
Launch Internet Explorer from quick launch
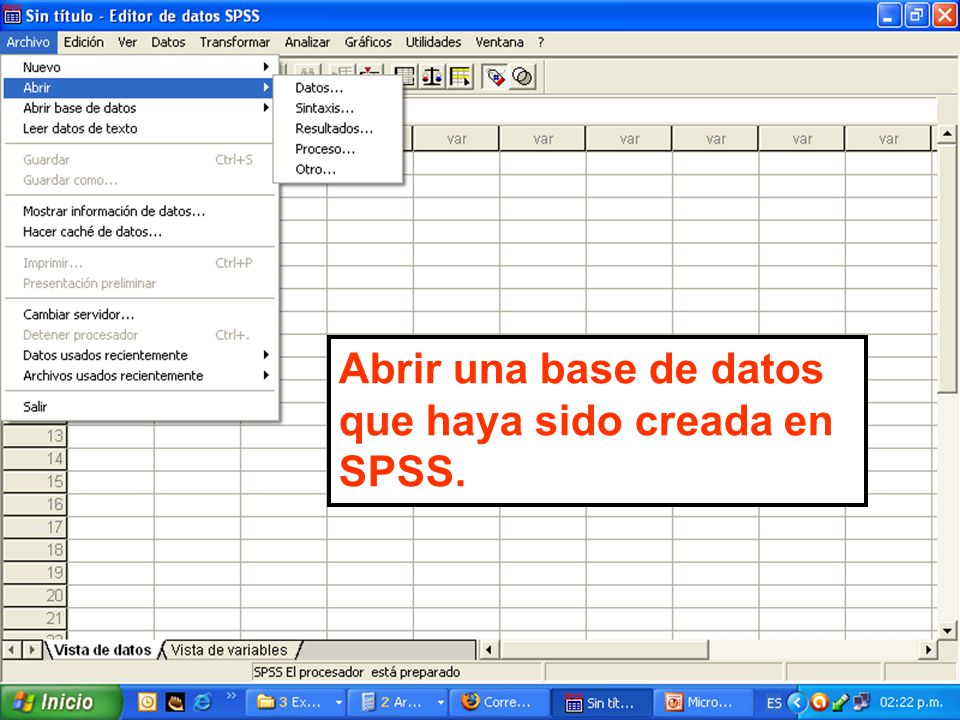point(202,702)
